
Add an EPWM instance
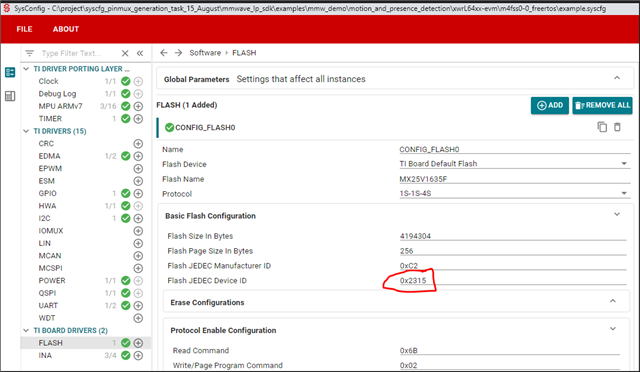point(138,169)
